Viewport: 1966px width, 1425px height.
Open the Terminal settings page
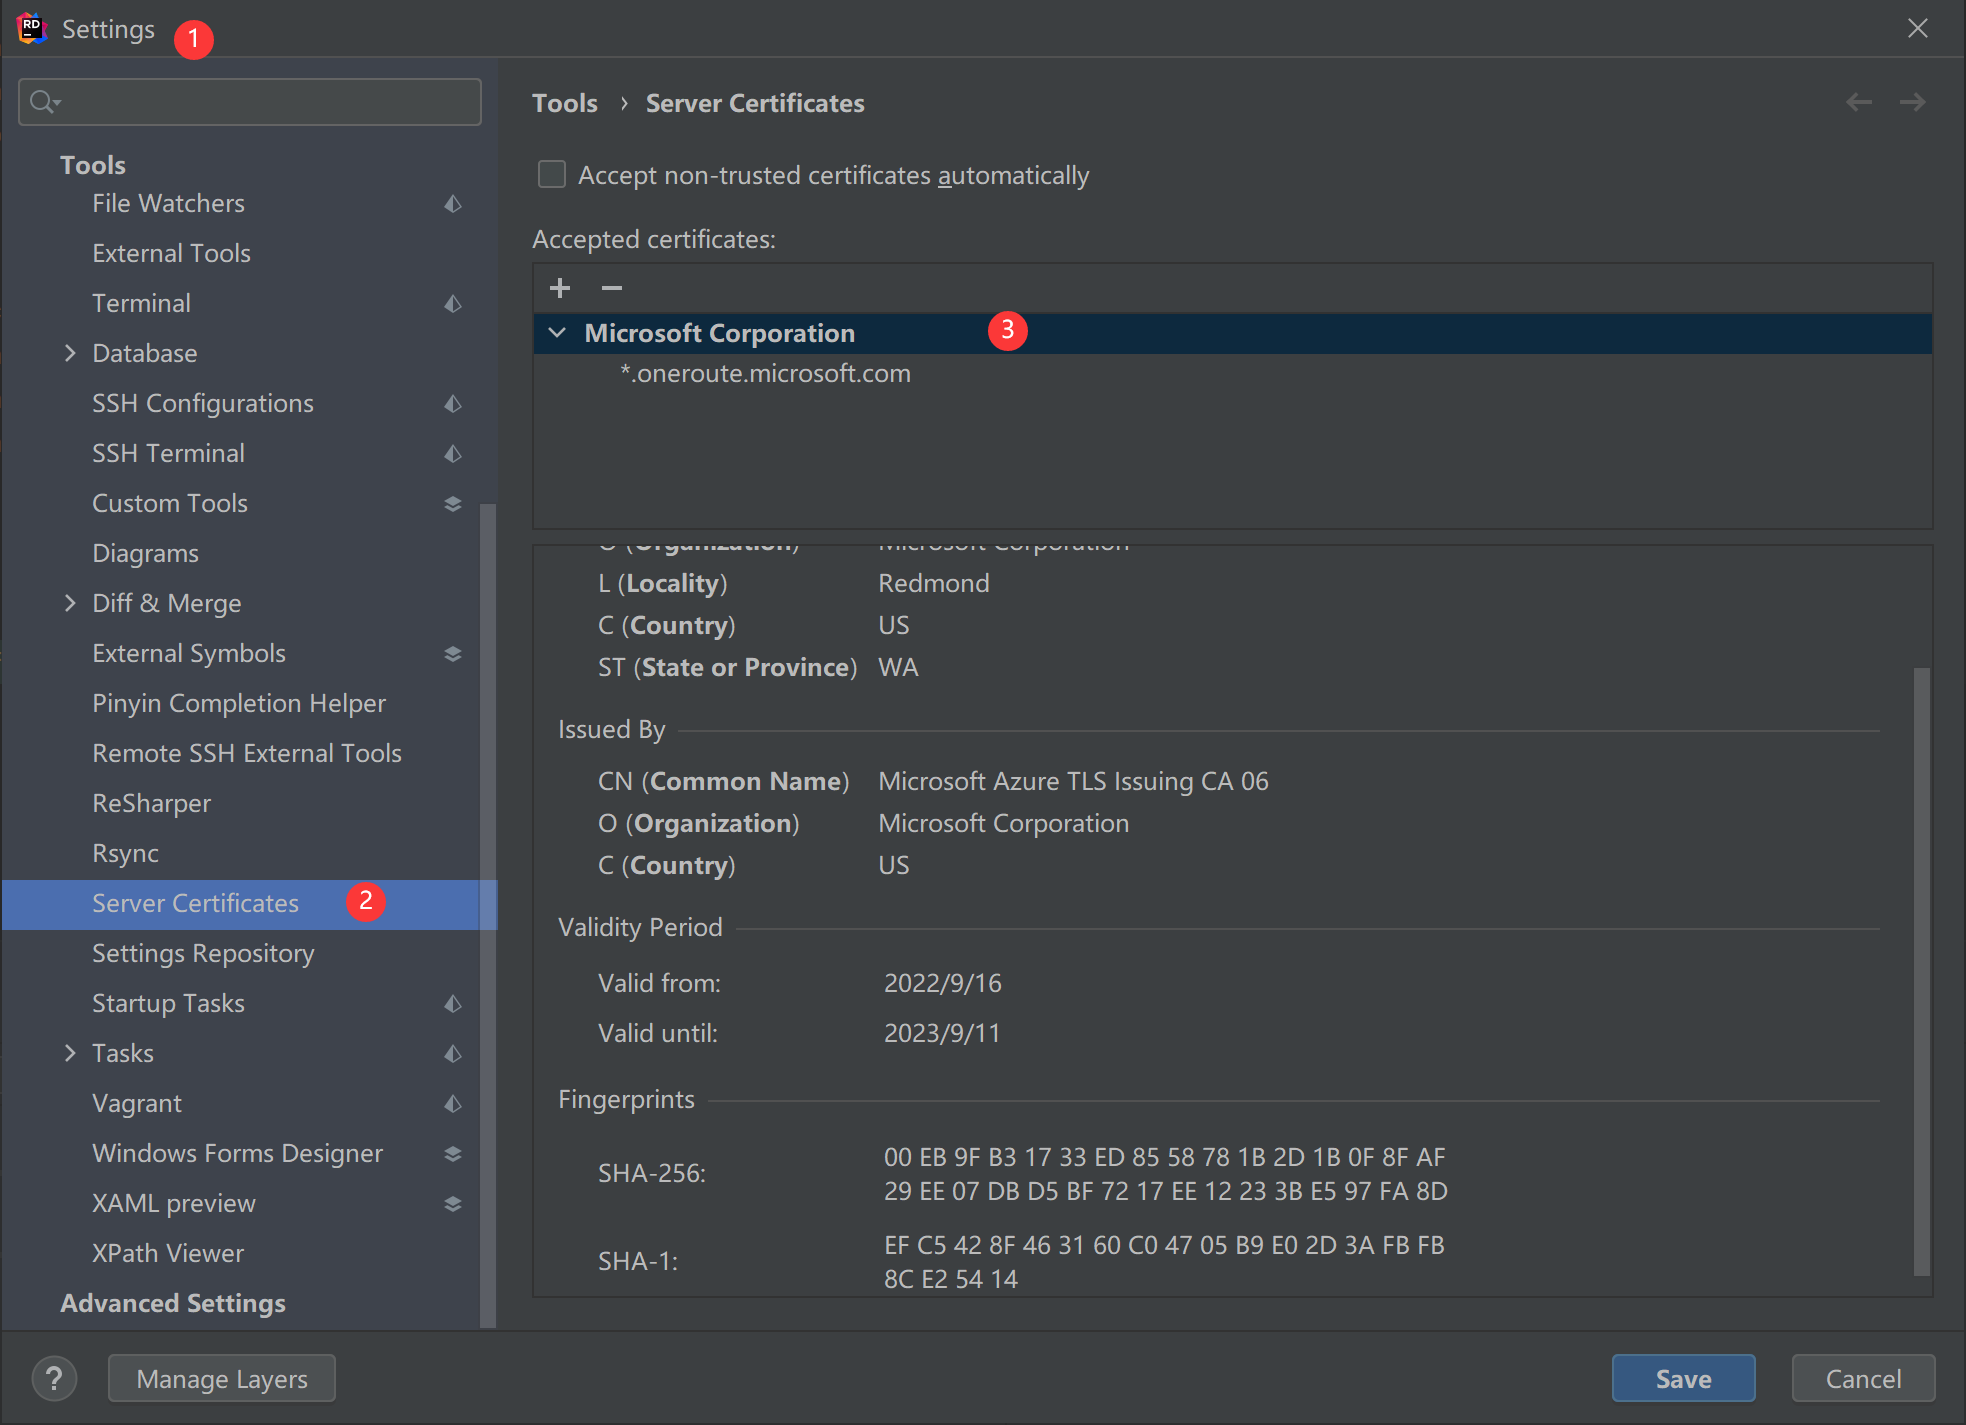click(141, 303)
